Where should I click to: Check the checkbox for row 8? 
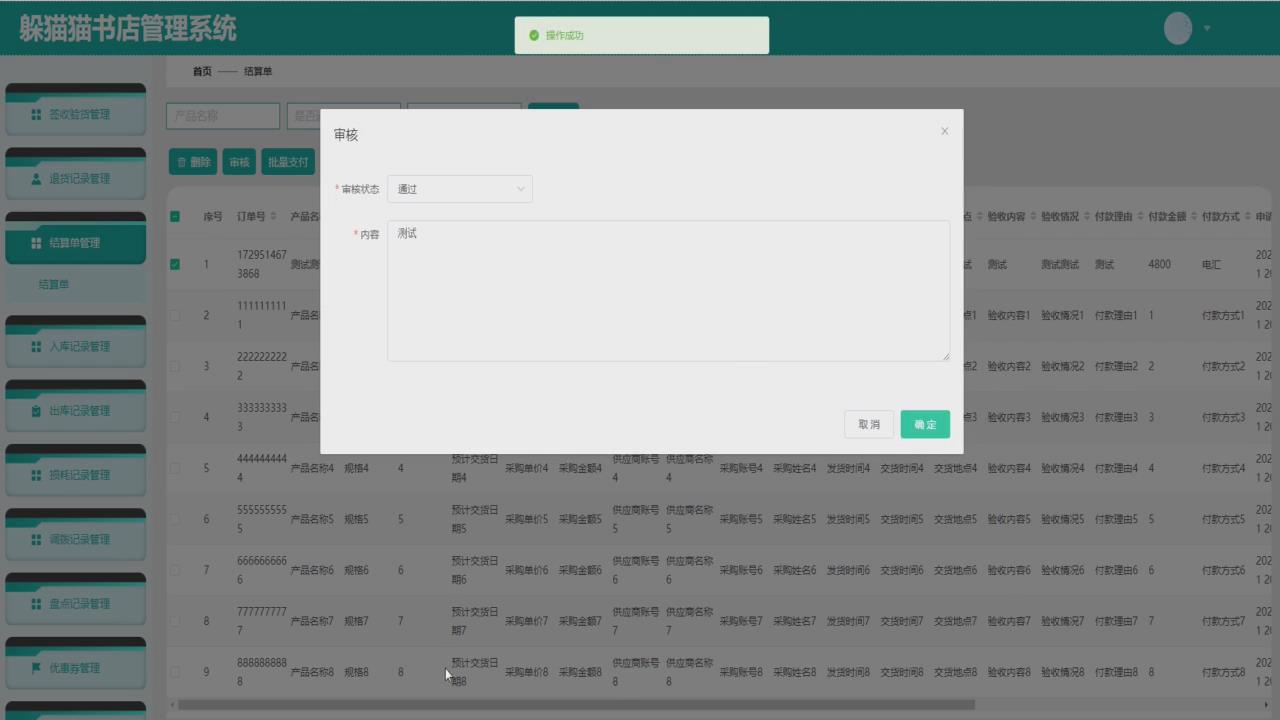[175, 621]
